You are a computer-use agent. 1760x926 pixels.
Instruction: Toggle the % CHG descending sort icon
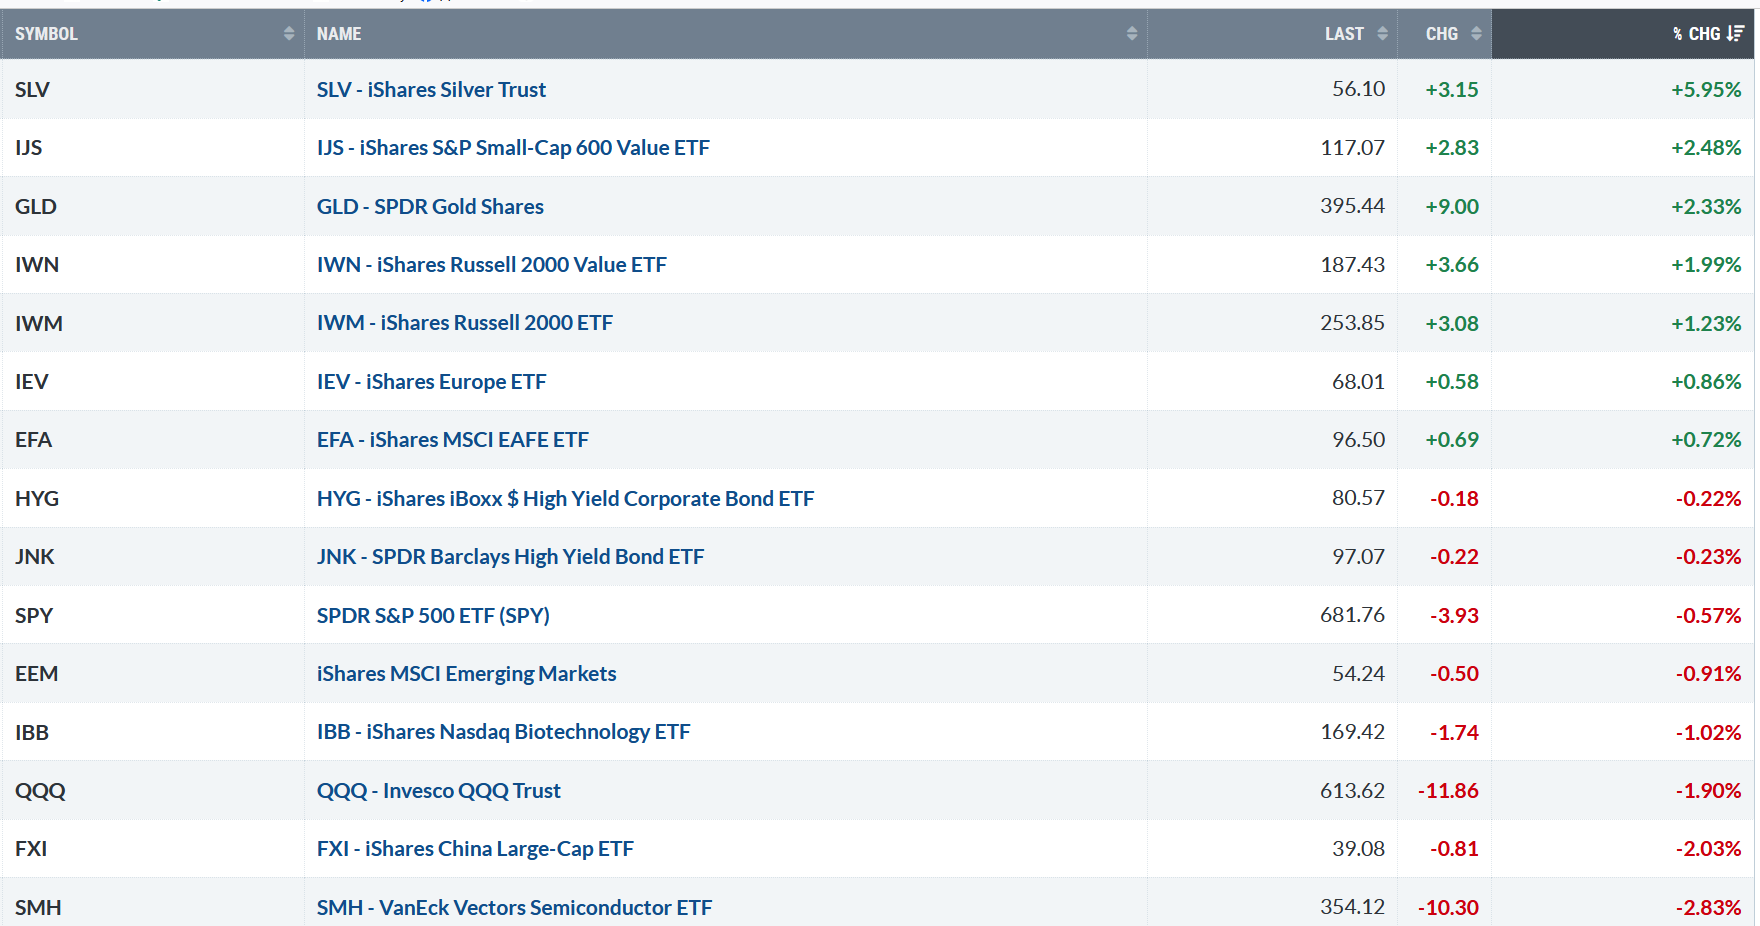1735,34
